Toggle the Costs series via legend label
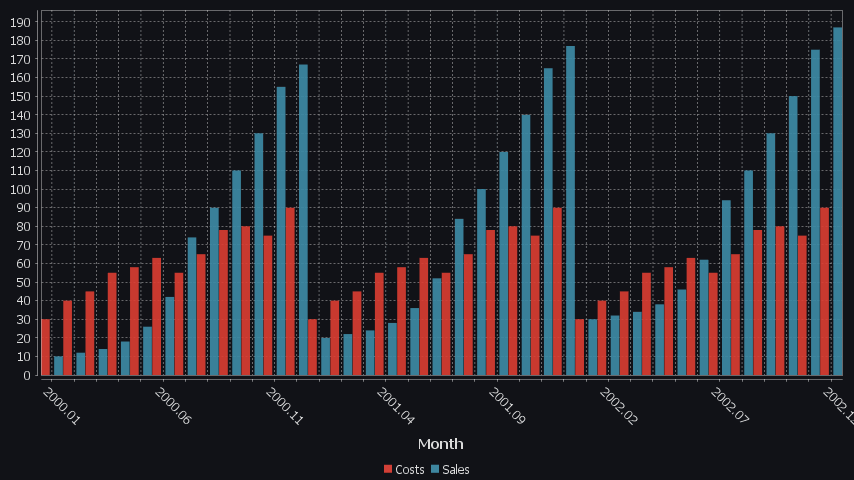The height and width of the screenshot is (480, 854). (x=410, y=470)
